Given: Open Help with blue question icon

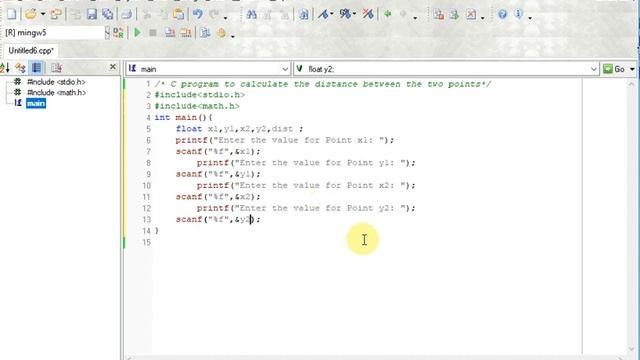Looking at the screenshot, I should (x=502, y=15).
